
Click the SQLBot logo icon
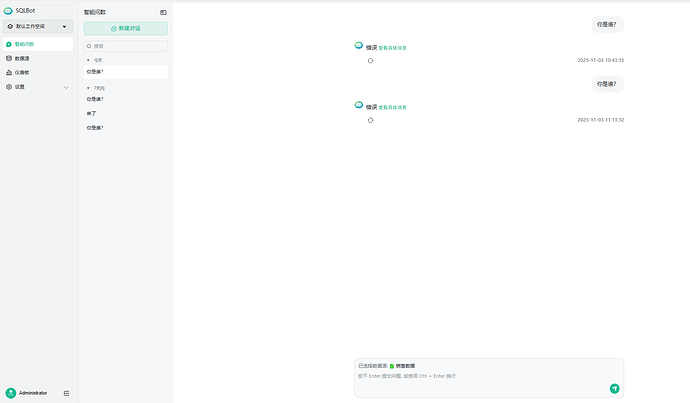click(9, 11)
